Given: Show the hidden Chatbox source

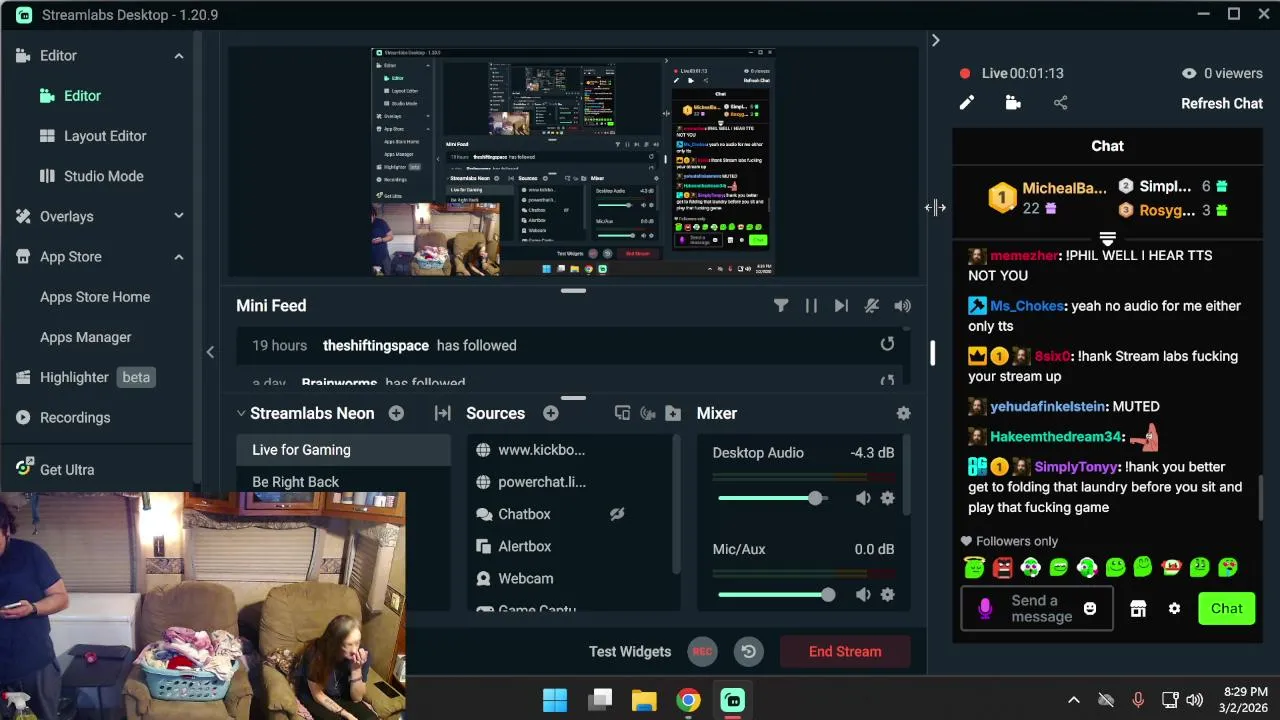Looking at the screenshot, I should coord(617,514).
